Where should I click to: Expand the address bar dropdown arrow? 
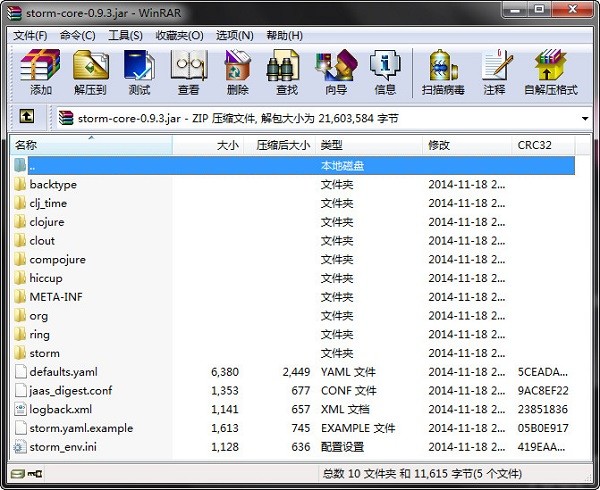coord(585,119)
